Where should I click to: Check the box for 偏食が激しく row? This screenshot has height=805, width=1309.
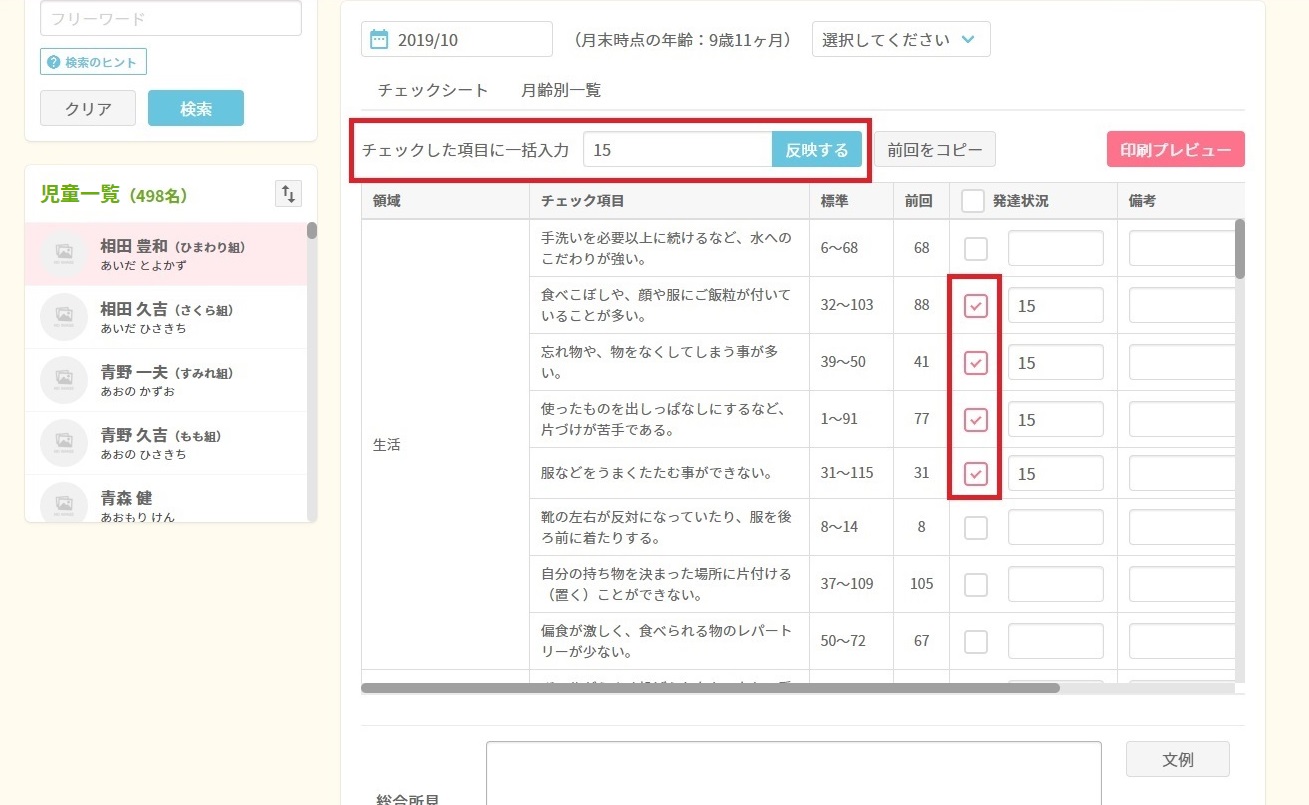click(976, 641)
